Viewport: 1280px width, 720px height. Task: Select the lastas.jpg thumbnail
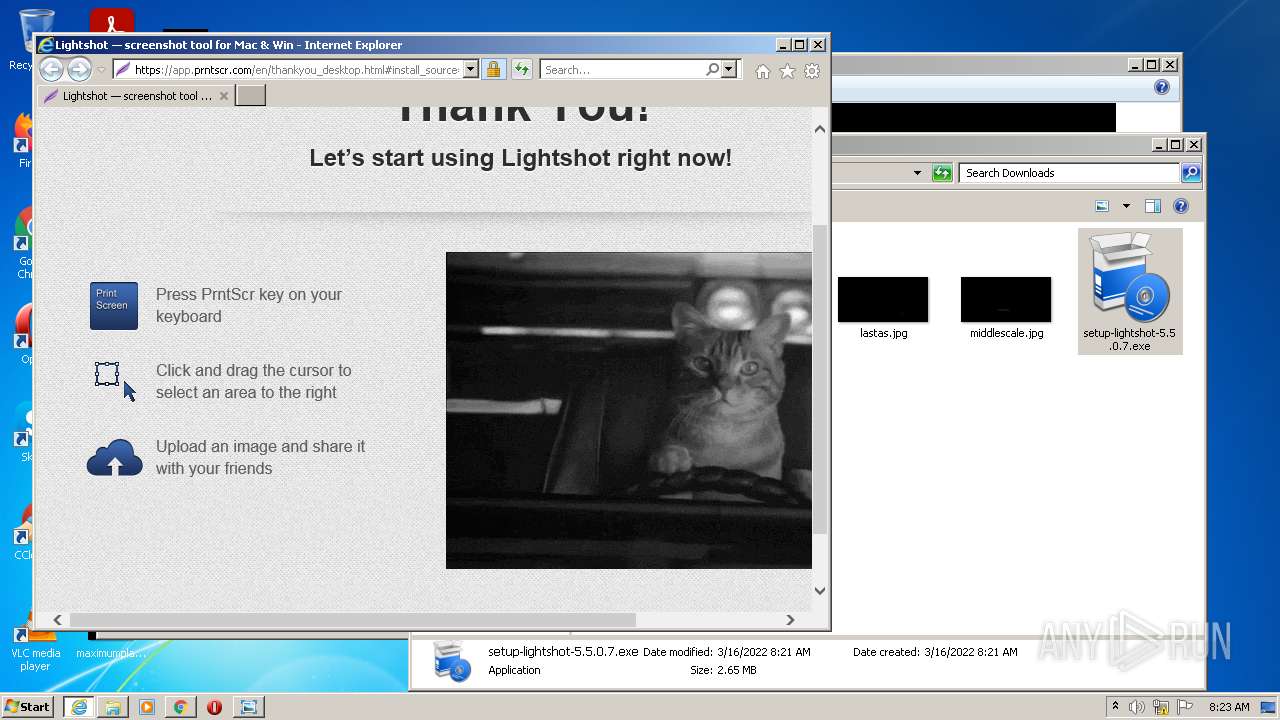[883, 300]
